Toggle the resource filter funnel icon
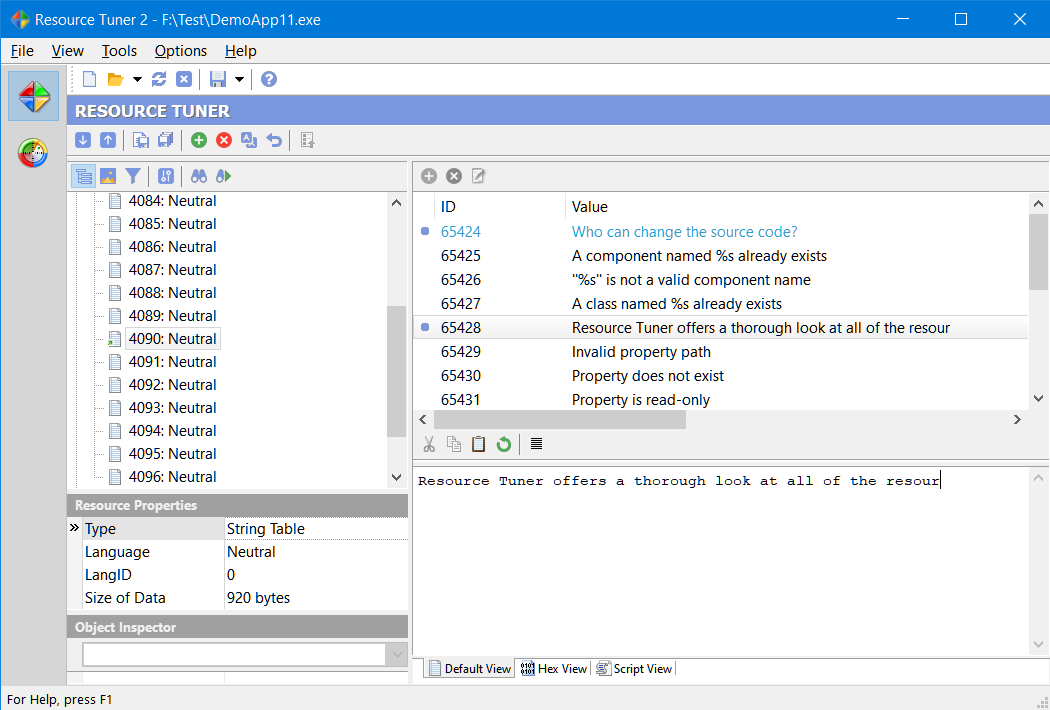Viewport: 1050px width, 710px height. coord(133,176)
